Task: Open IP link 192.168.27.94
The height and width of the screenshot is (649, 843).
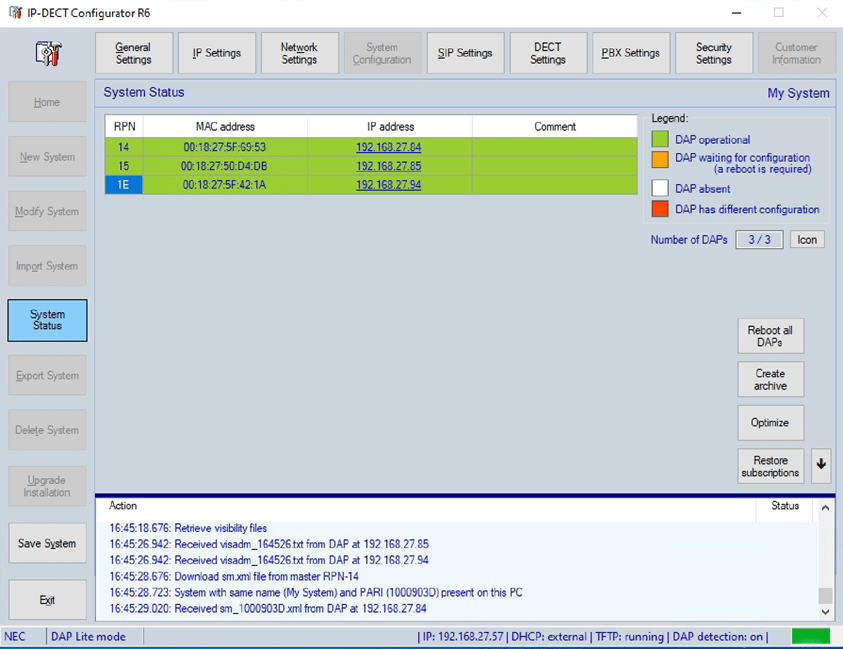Action: [x=389, y=184]
